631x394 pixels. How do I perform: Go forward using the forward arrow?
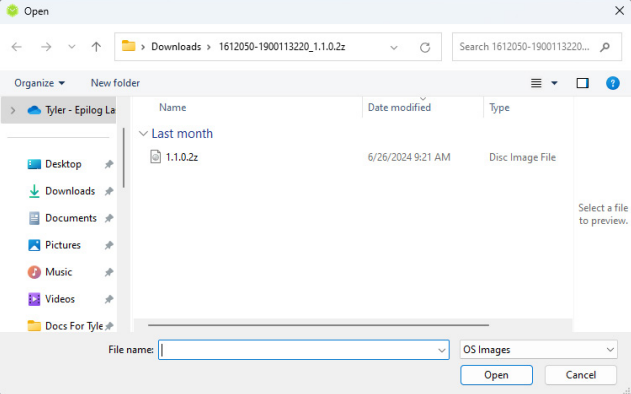46,47
